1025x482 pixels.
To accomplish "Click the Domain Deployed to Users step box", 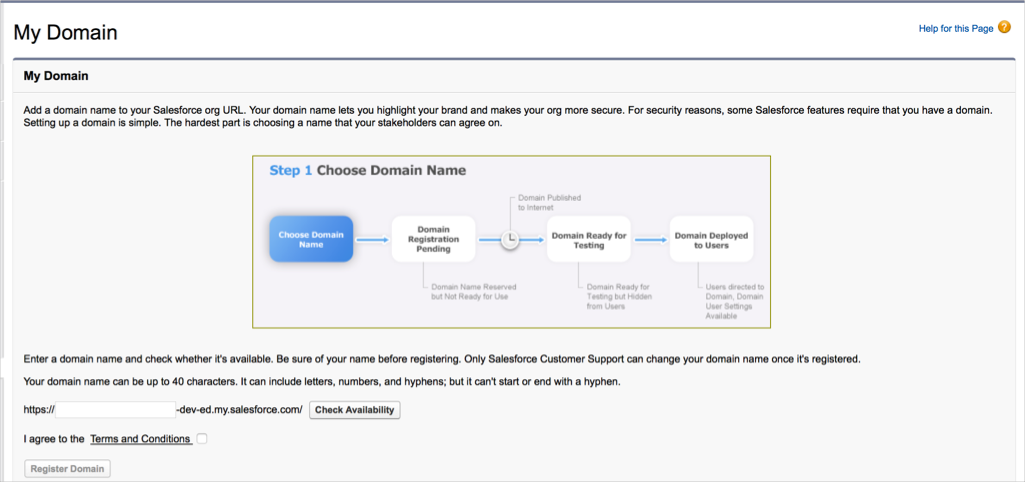I will point(710,239).
